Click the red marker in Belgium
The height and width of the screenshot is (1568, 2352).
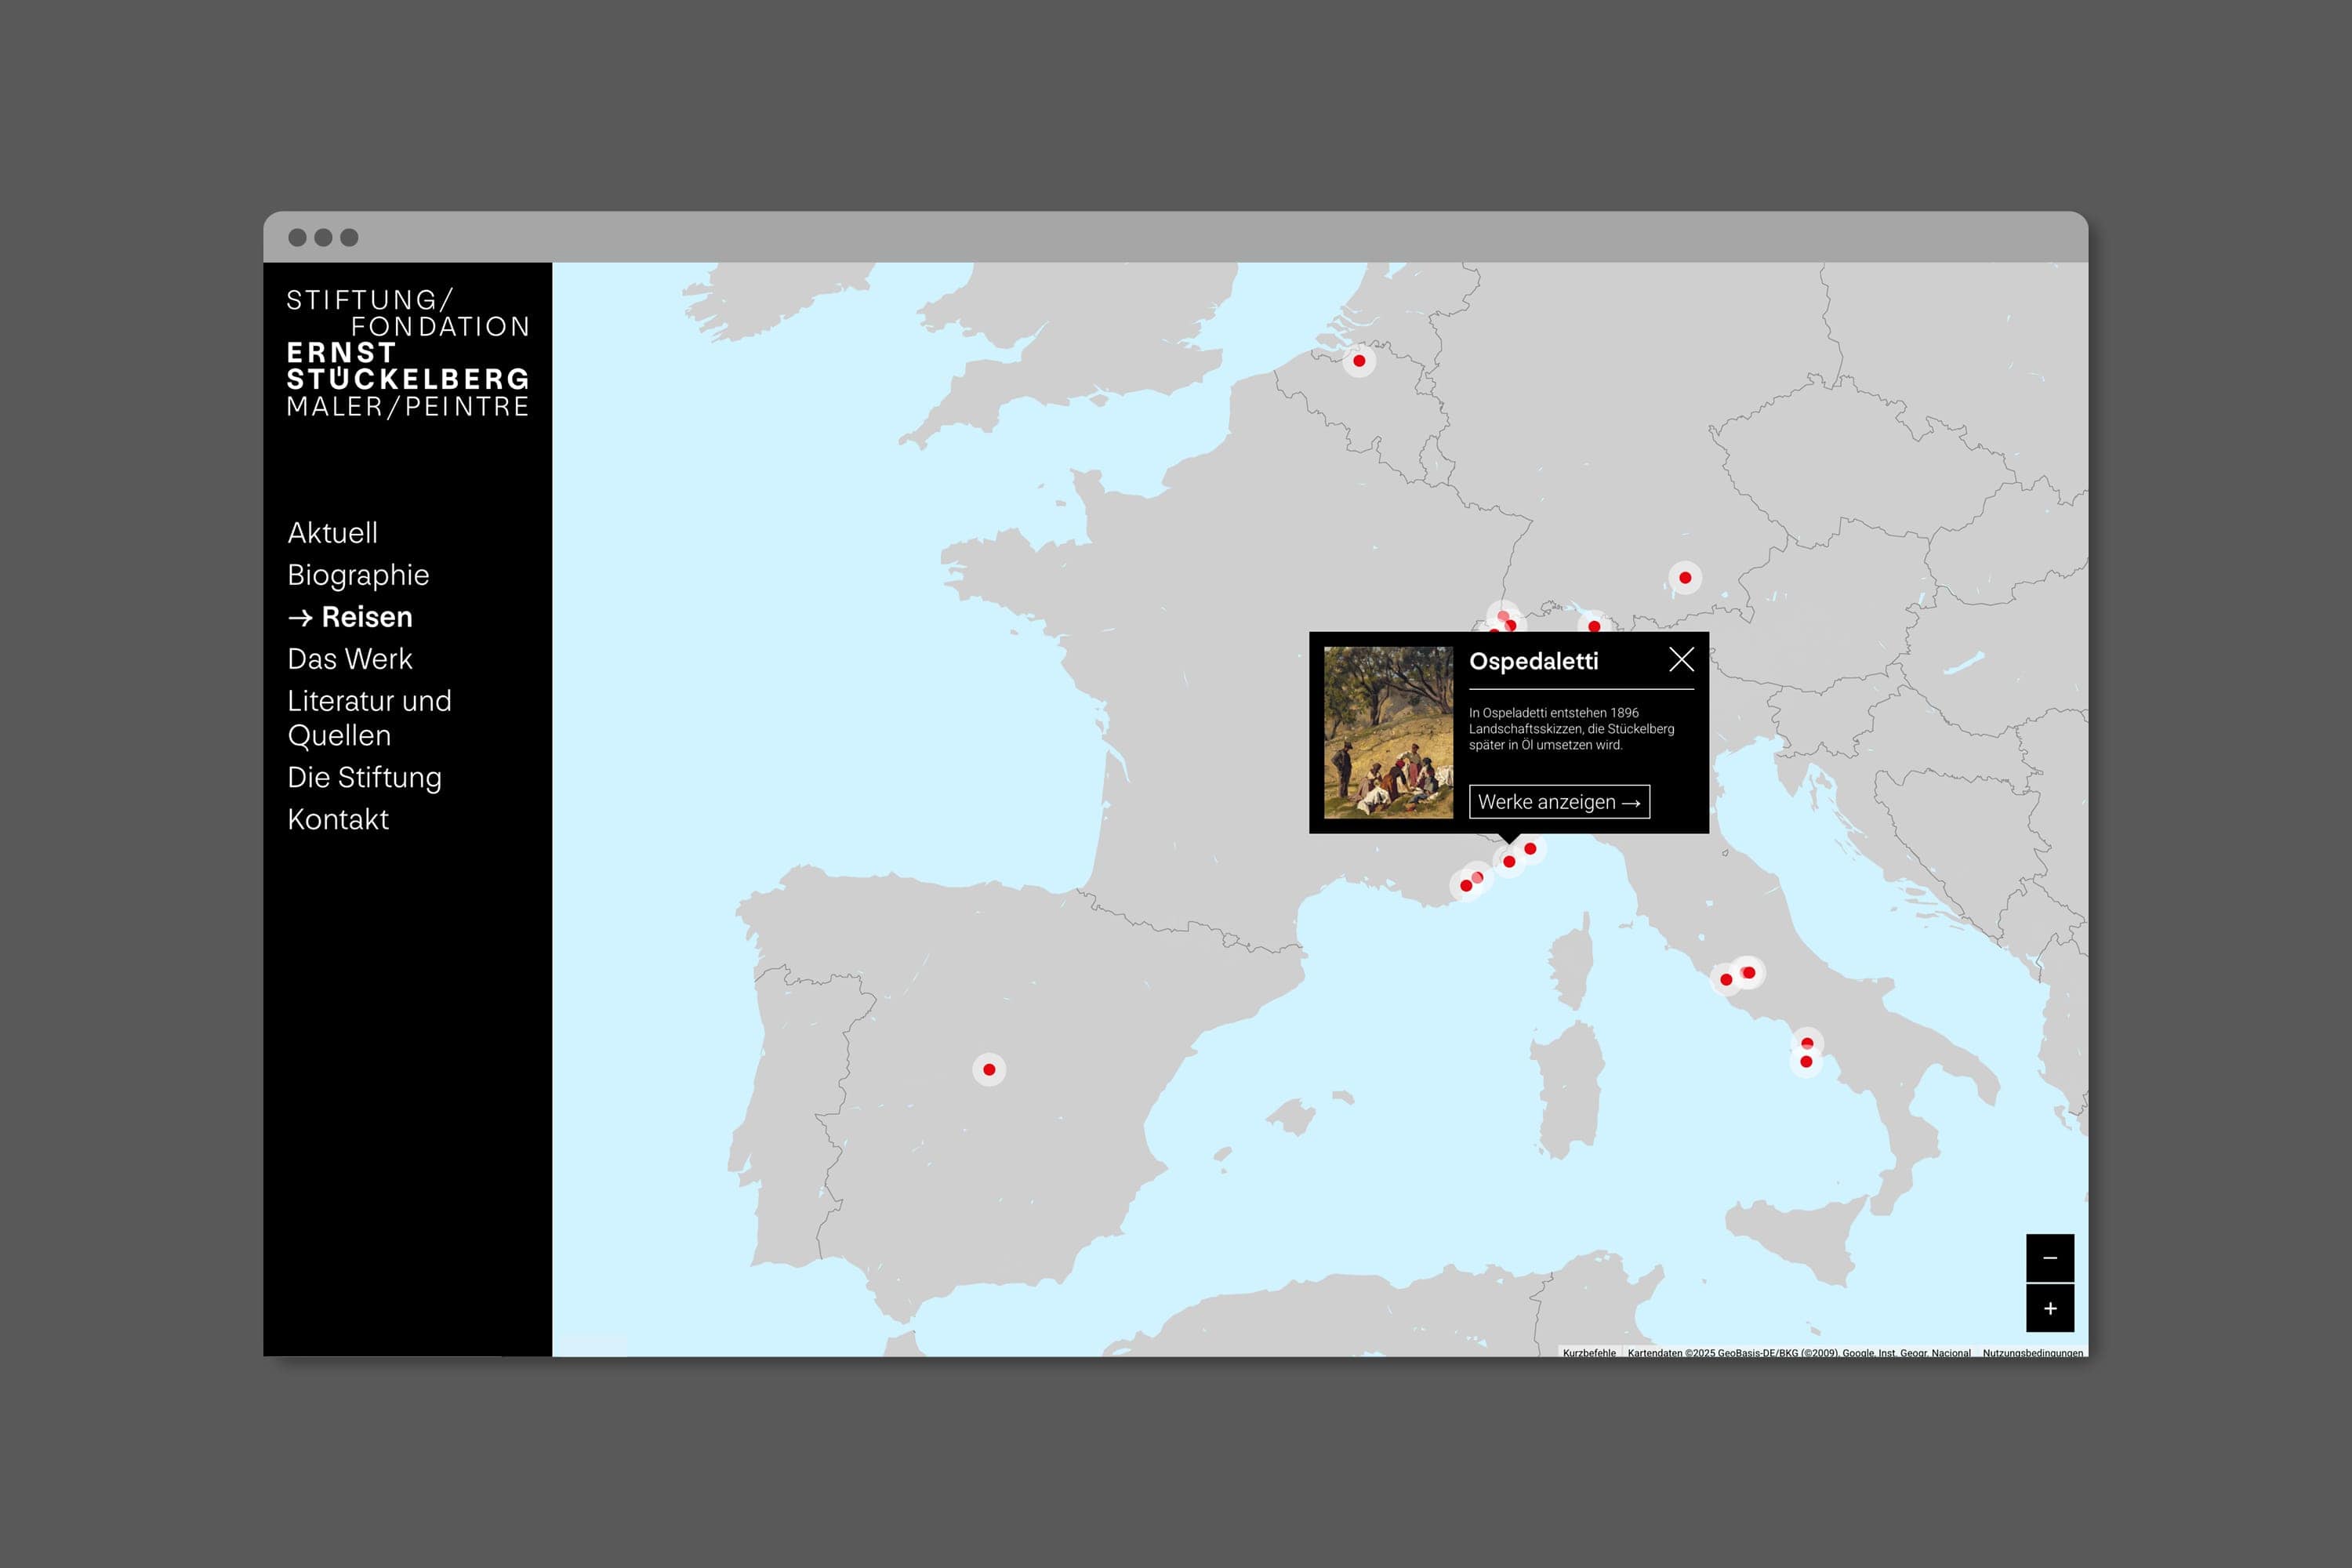click(1359, 361)
